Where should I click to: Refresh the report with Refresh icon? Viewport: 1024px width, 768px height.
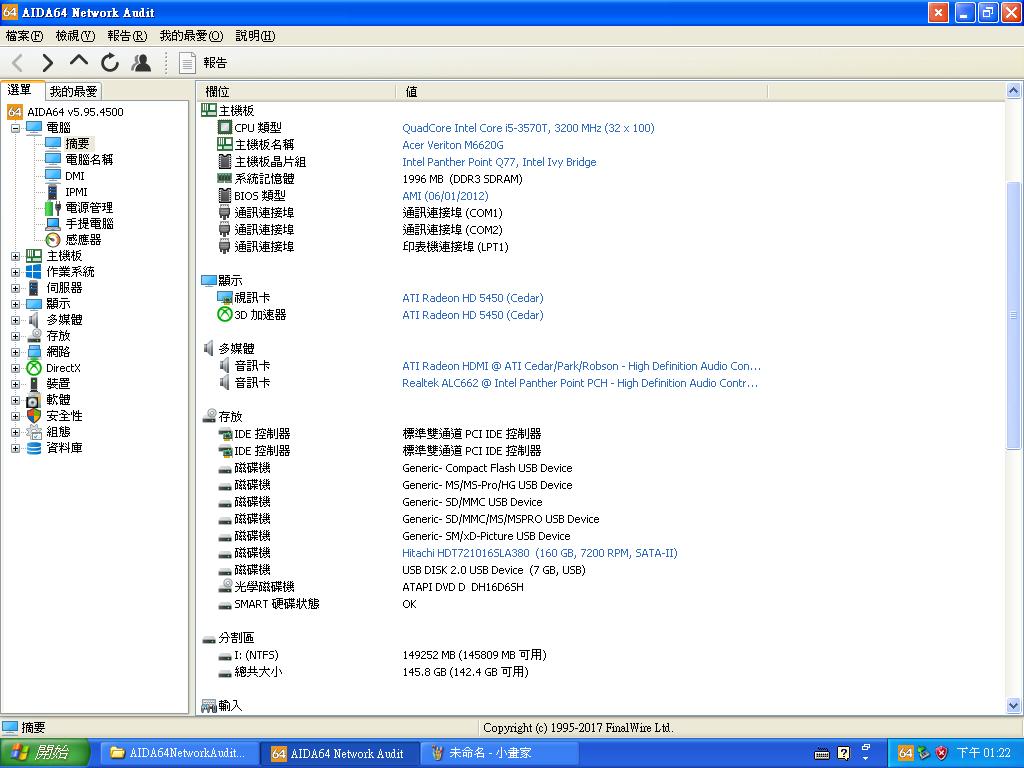point(110,63)
